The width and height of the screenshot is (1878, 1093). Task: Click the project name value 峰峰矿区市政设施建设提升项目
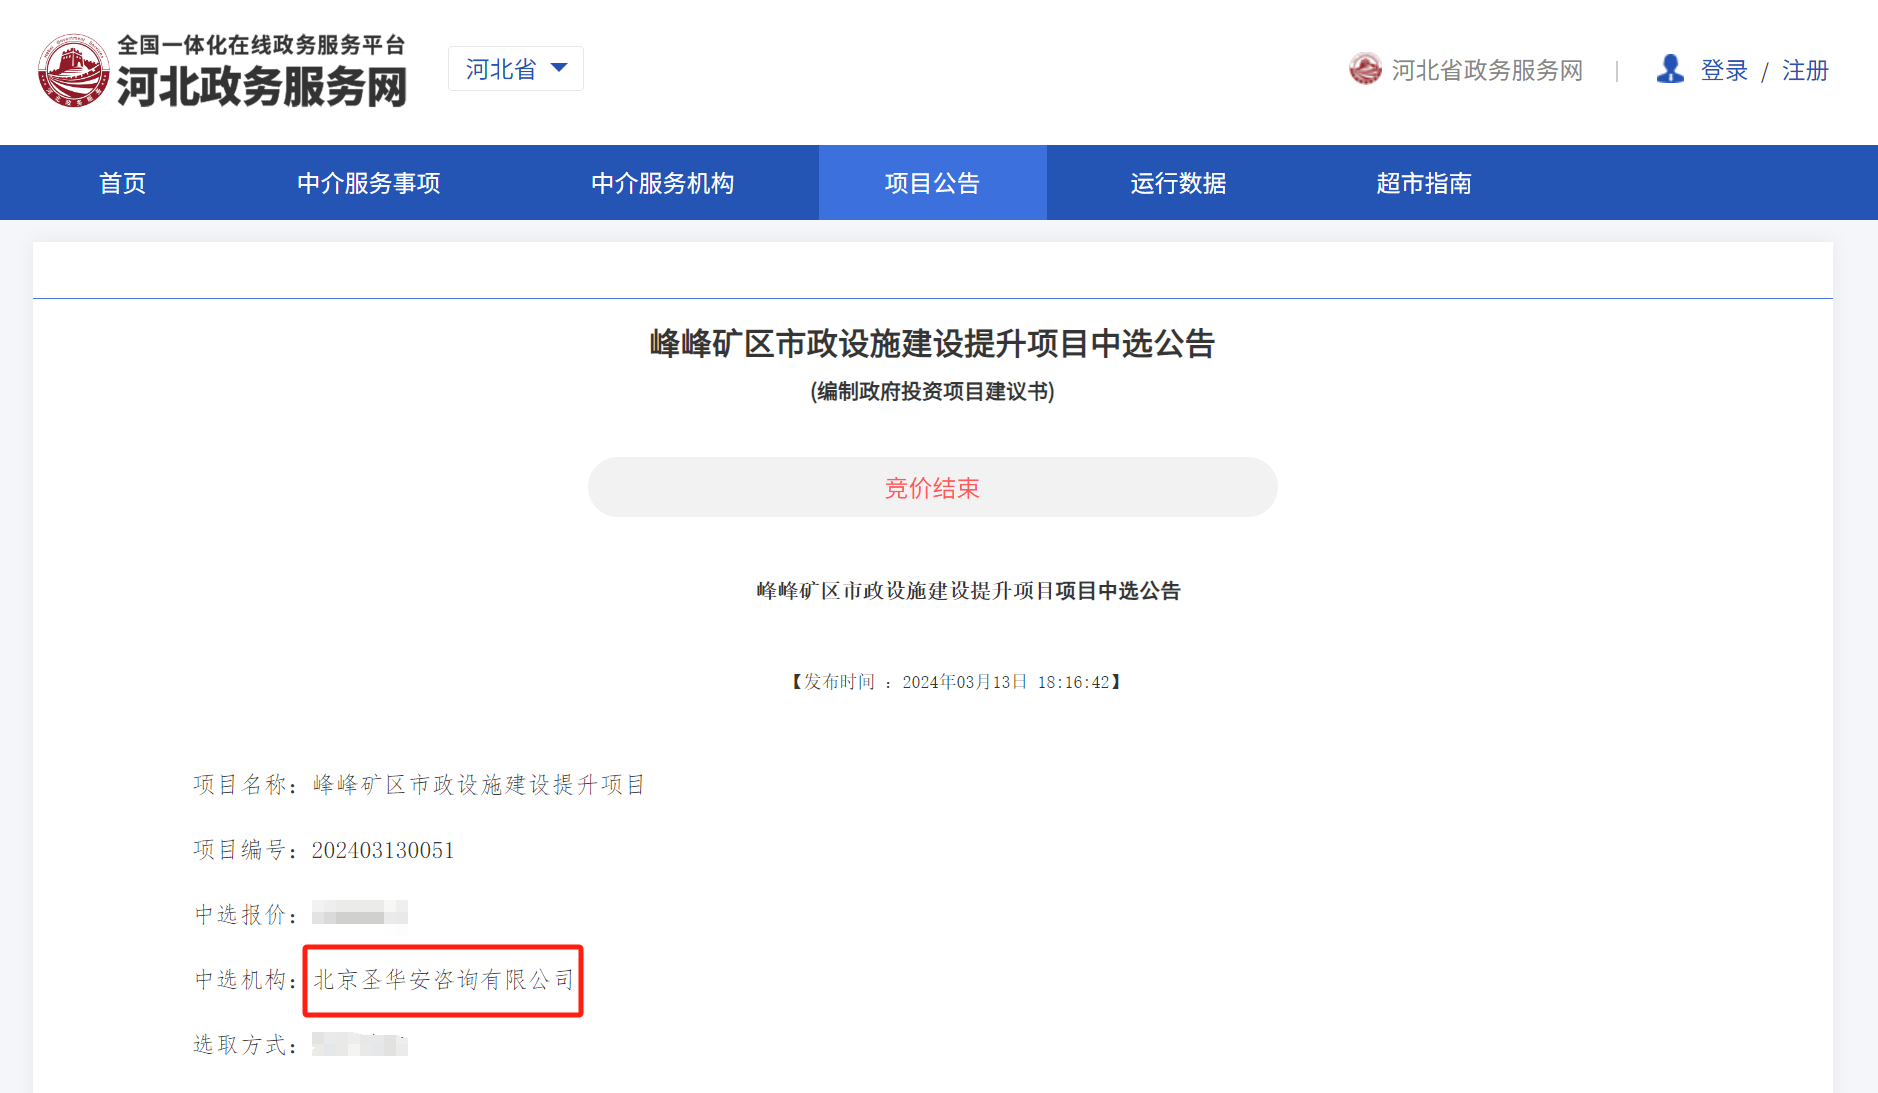tap(479, 785)
